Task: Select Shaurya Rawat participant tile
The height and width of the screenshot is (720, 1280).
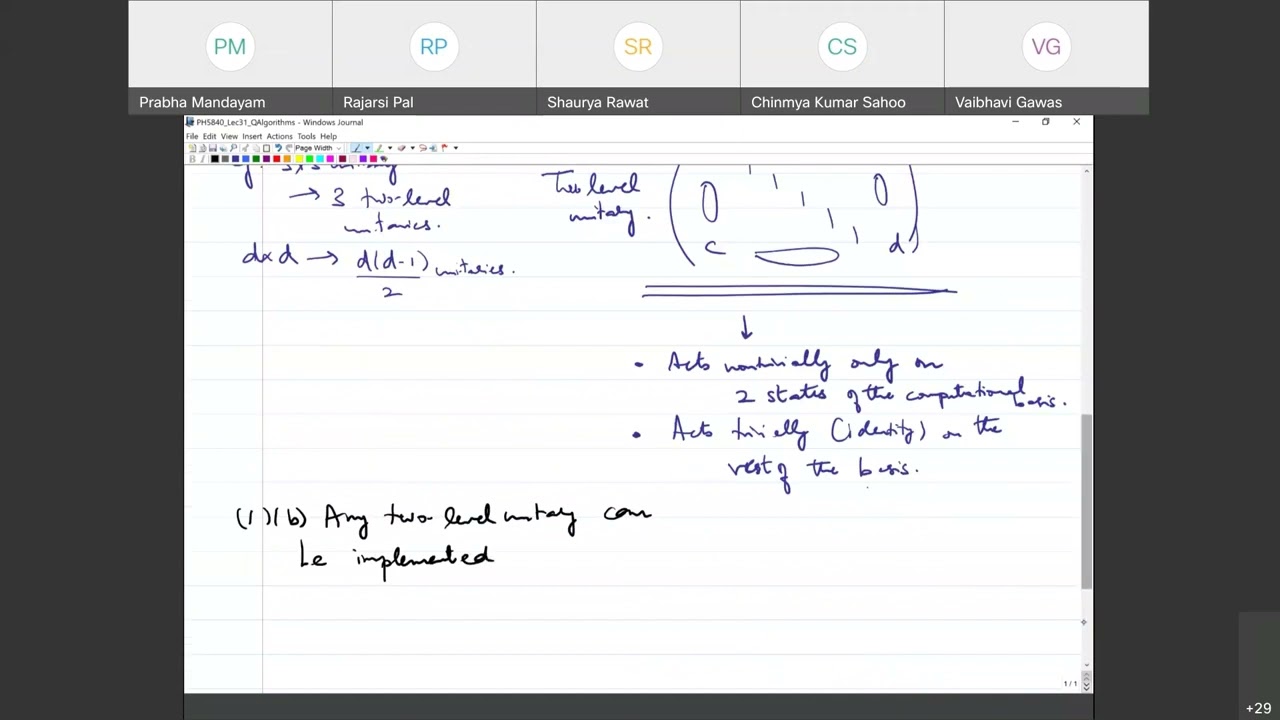Action: 638,57
